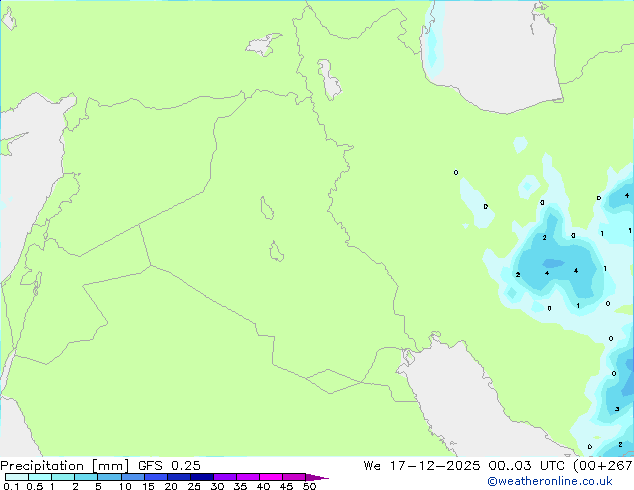Screen dimensions: 634x490
Task: Click the '40' legend scale value
Action: tap(263, 486)
